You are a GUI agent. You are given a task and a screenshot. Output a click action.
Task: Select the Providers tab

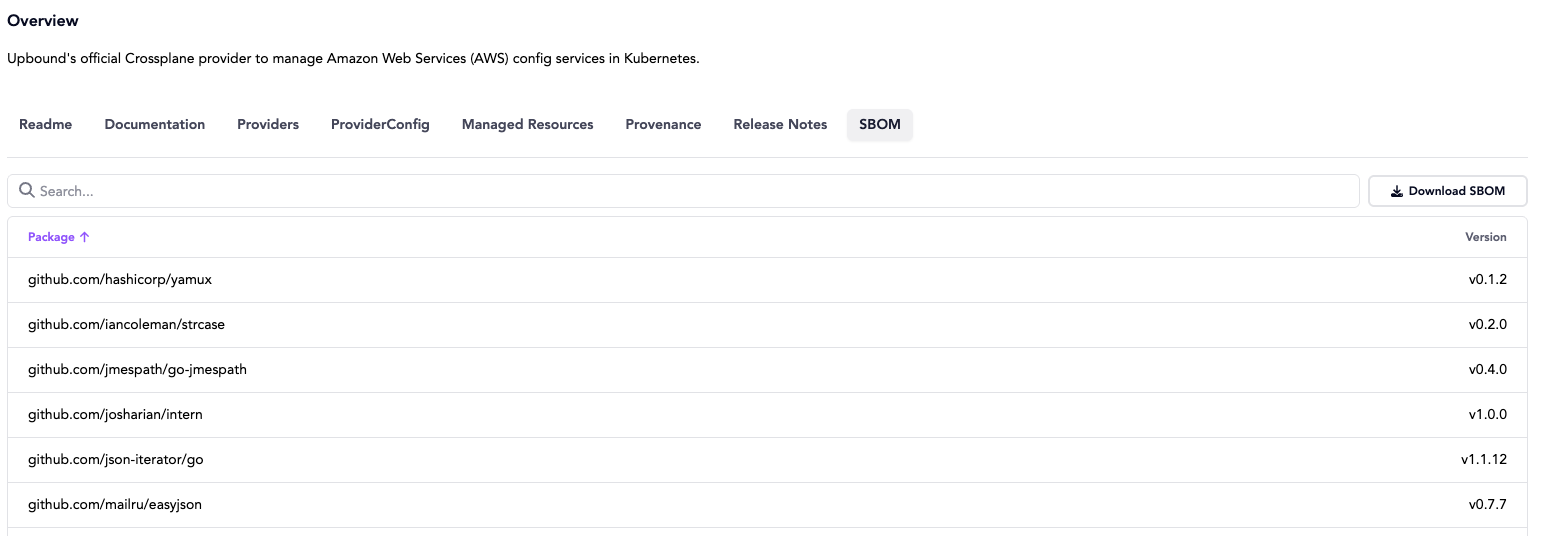[268, 125]
